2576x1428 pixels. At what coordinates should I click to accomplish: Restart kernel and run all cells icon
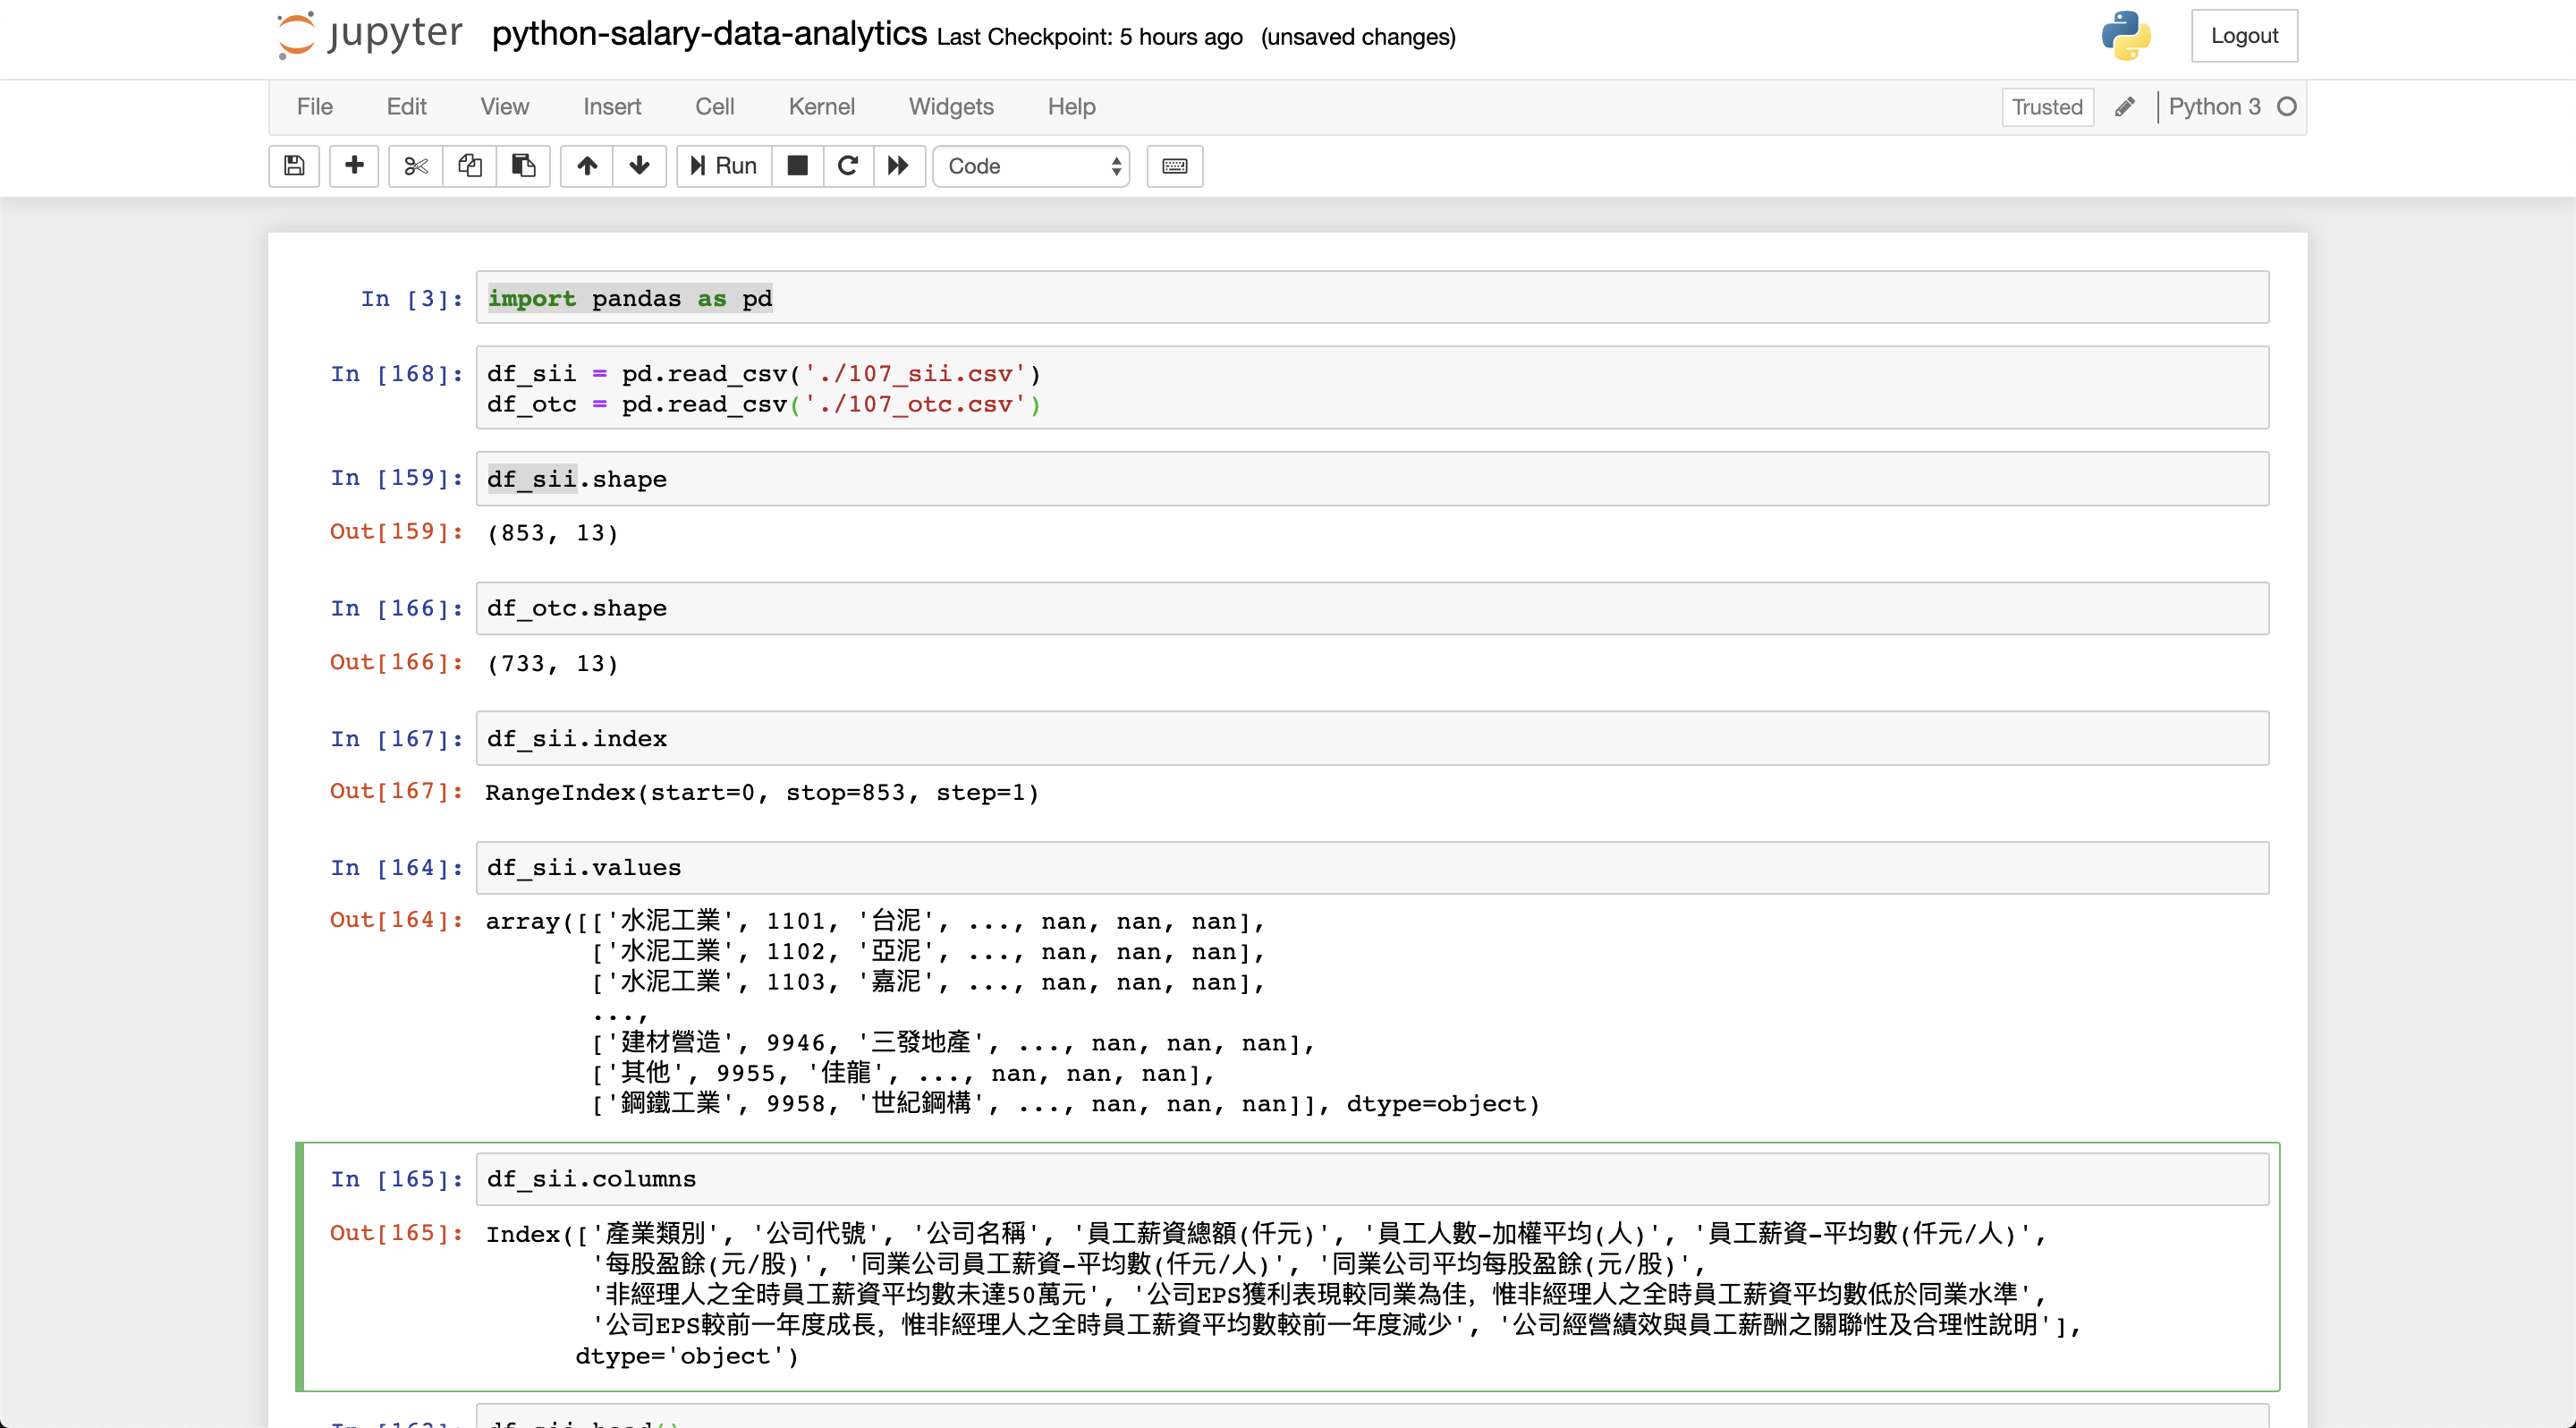pos(899,166)
